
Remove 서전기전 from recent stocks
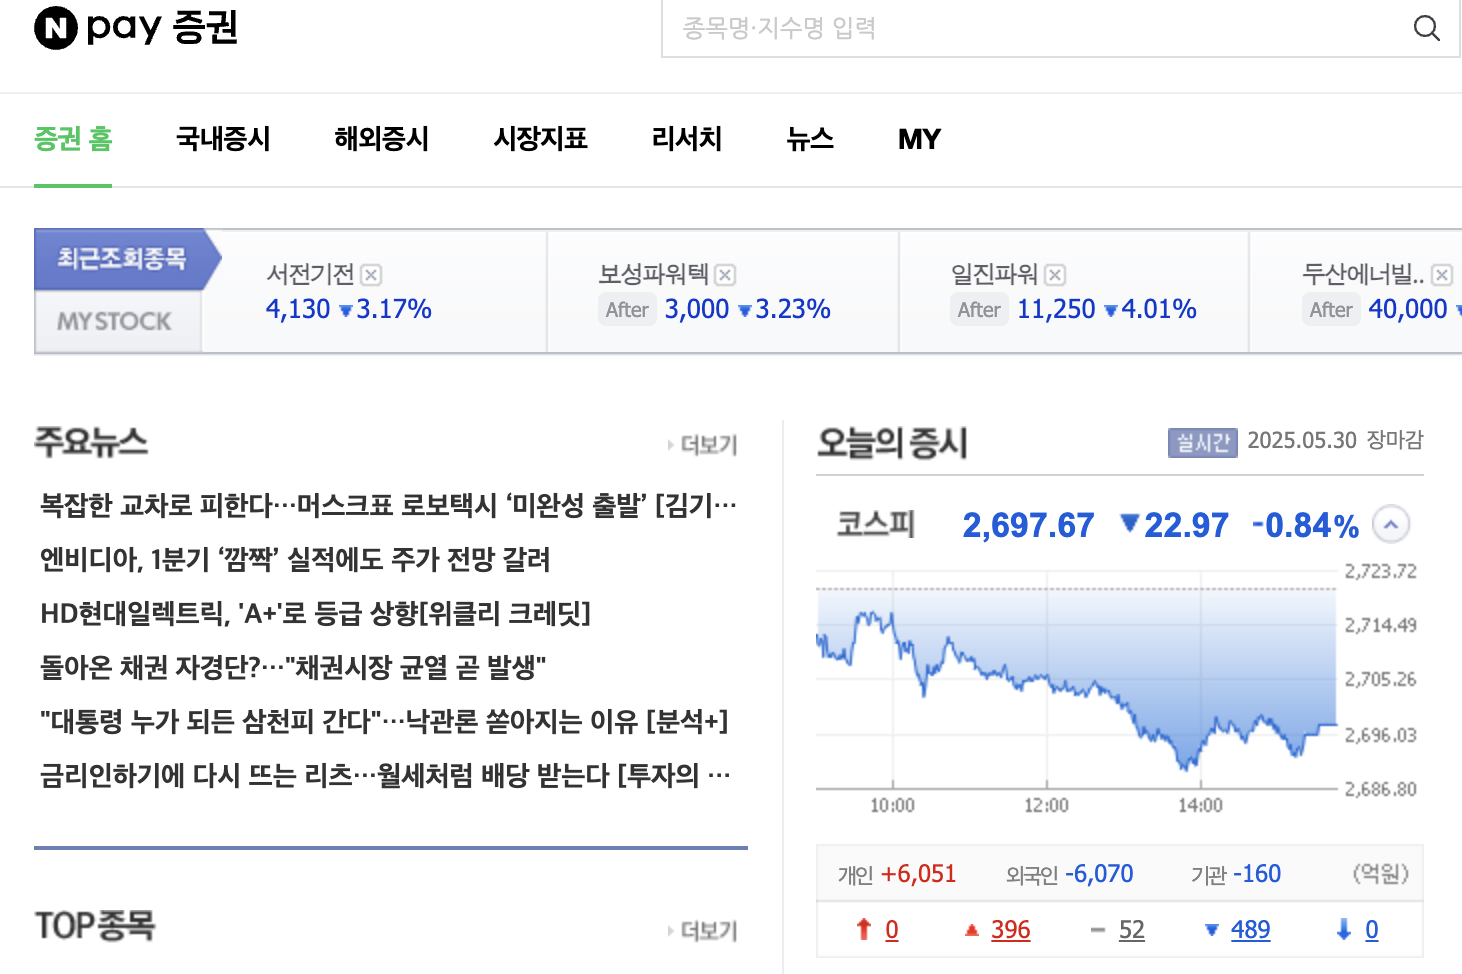click(371, 274)
